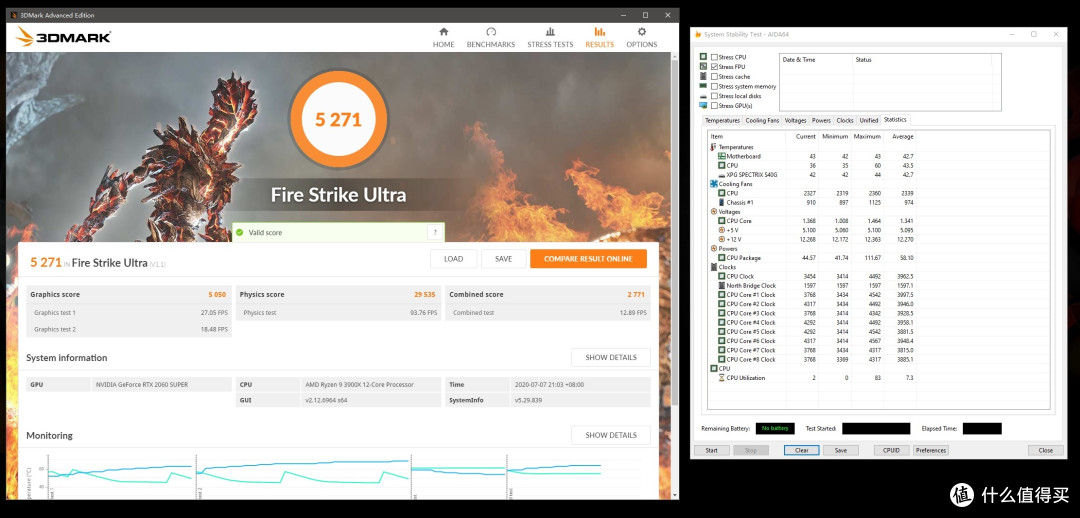
Task: Click the Start button in AIDA64
Action: click(x=712, y=450)
